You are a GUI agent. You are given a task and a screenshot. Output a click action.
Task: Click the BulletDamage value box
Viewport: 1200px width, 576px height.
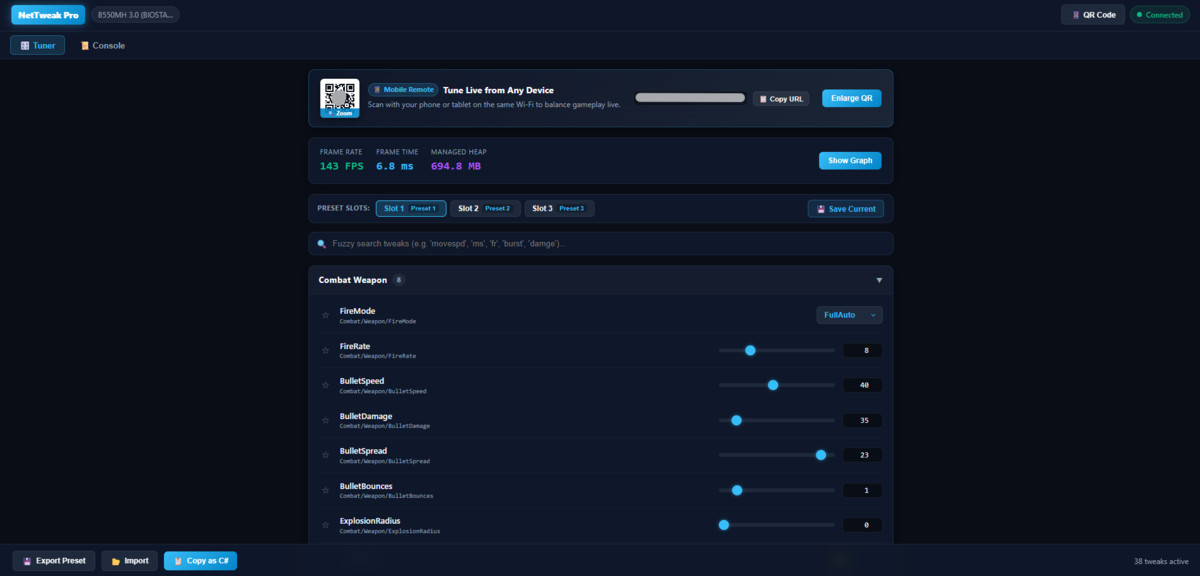click(863, 420)
